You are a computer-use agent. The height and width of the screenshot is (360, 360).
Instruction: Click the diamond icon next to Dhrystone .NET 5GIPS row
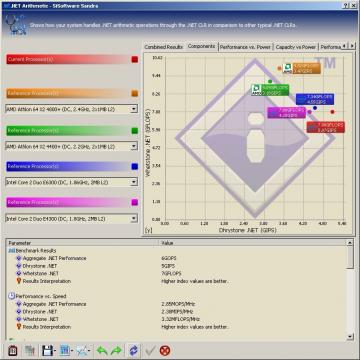coord(19,266)
